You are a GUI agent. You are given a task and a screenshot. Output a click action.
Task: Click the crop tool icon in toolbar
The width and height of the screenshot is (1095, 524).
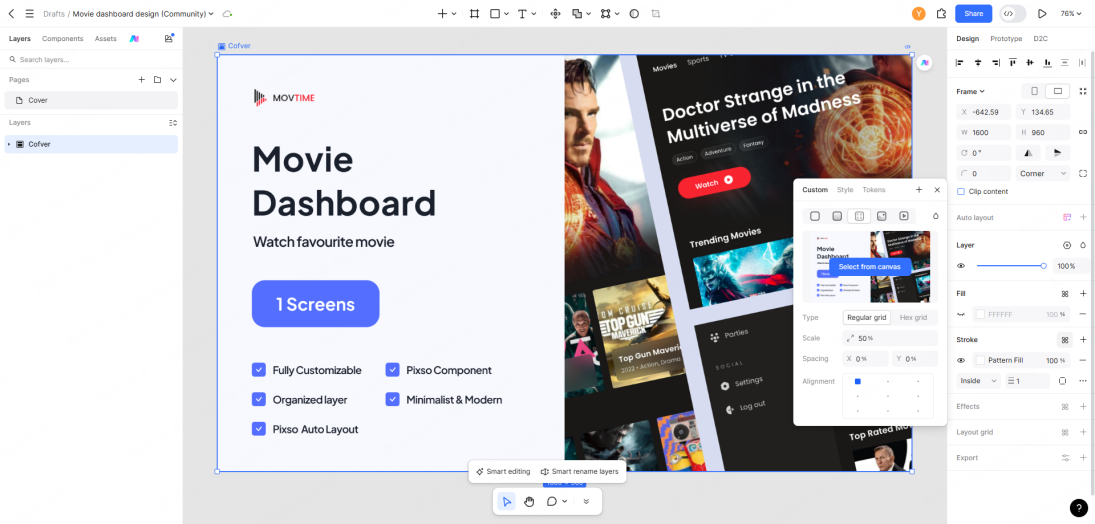(655, 13)
